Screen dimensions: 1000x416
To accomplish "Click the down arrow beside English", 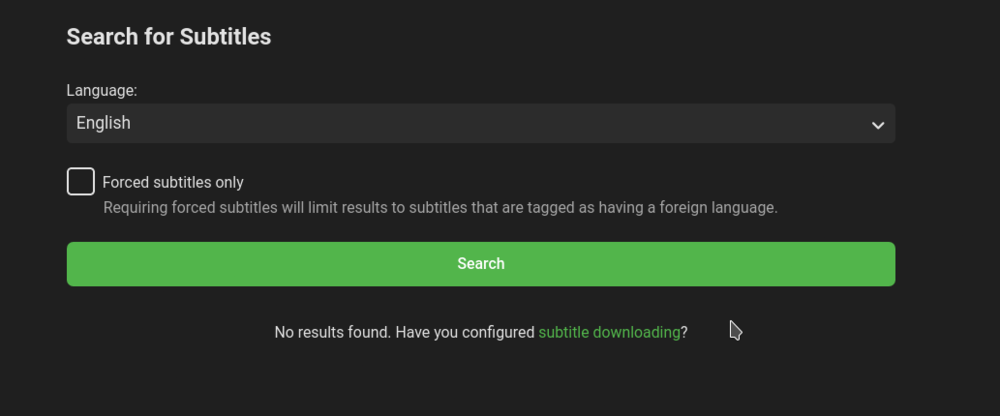I will [x=877, y=125].
